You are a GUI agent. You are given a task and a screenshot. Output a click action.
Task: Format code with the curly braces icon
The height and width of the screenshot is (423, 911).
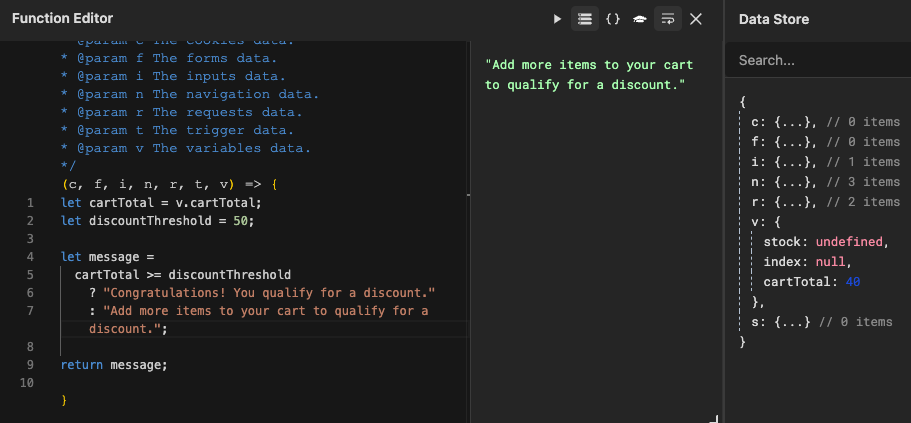coord(612,19)
